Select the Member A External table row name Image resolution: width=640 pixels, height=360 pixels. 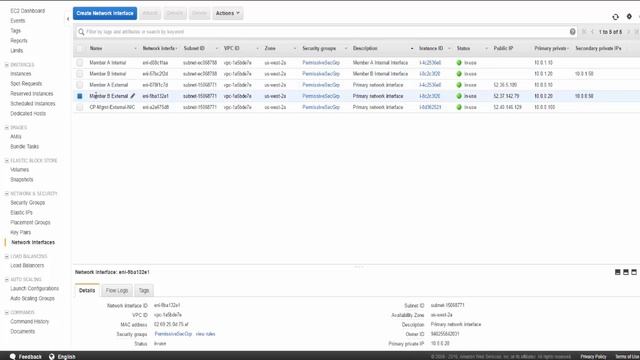coord(109,84)
